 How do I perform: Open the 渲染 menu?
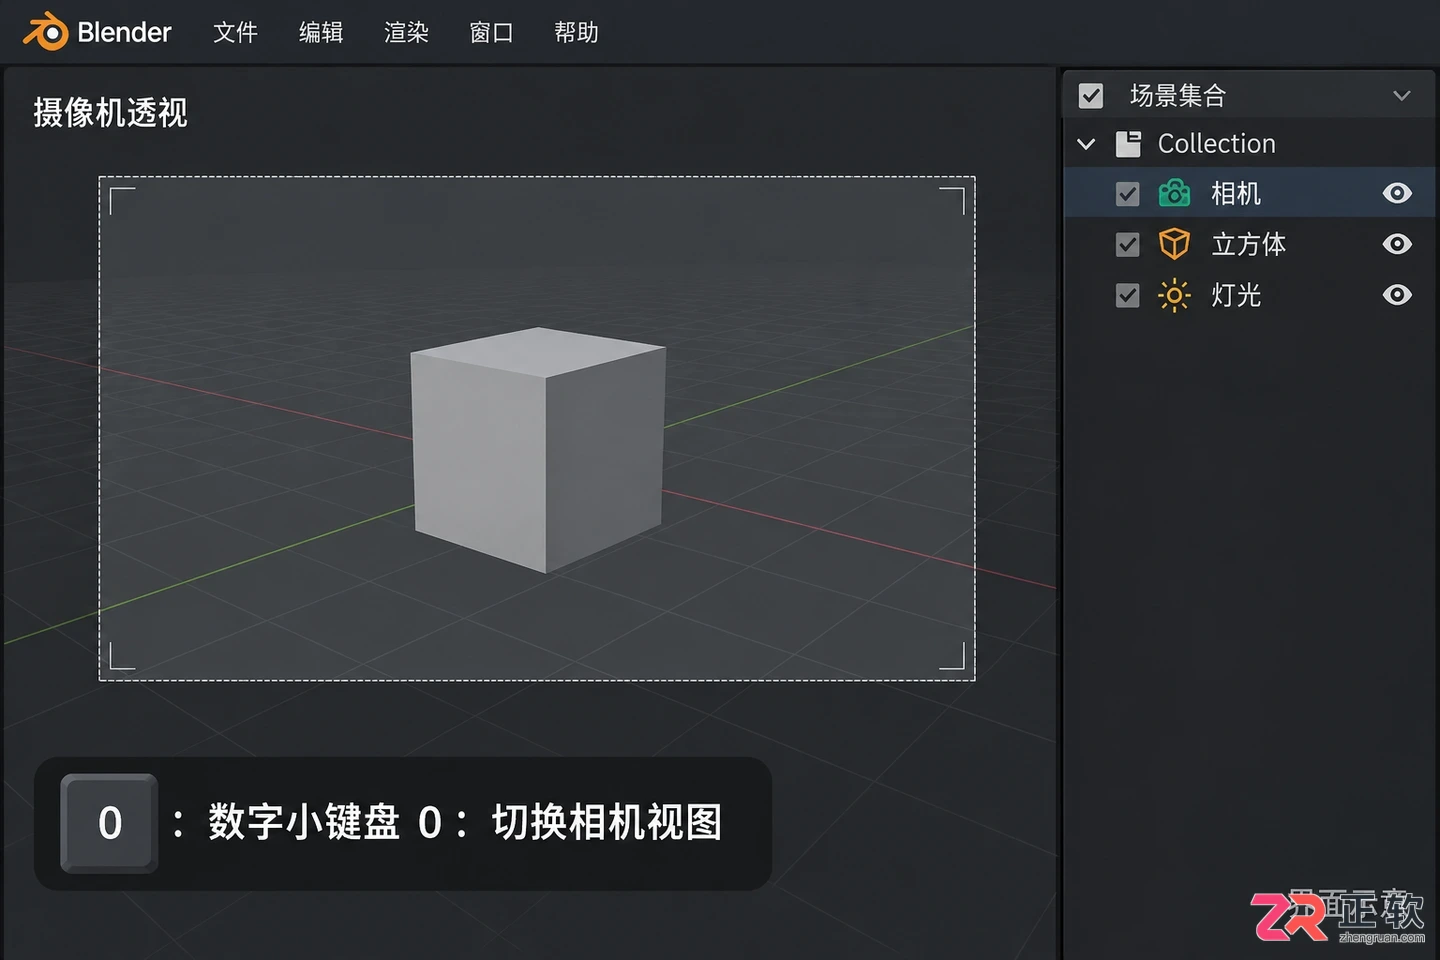click(406, 33)
